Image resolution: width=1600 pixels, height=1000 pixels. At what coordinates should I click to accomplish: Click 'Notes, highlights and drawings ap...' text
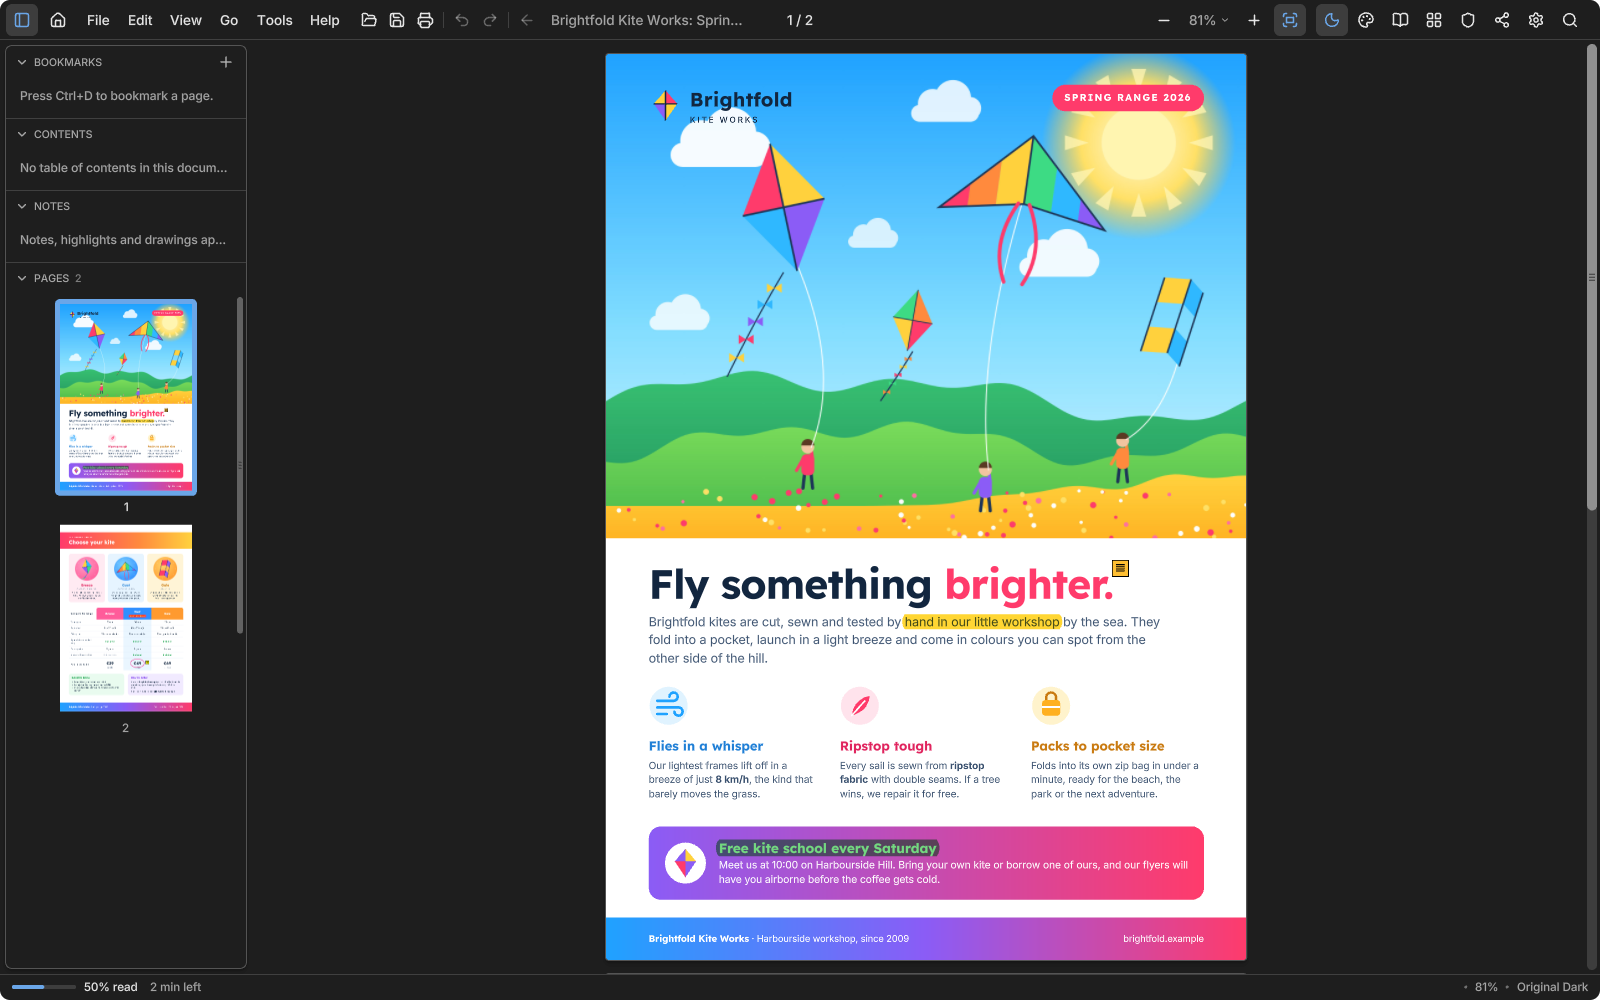(123, 240)
